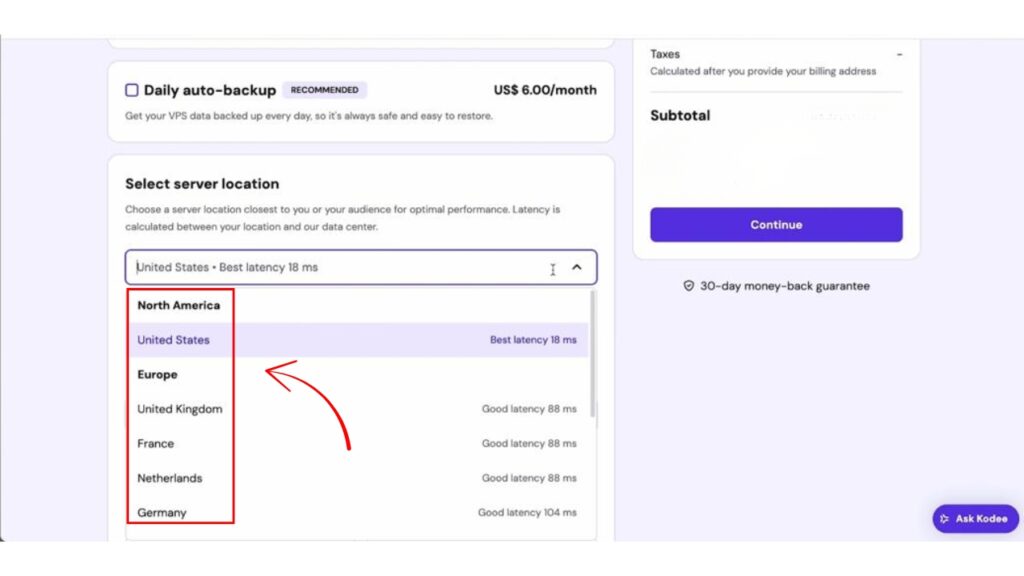The height and width of the screenshot is (576, 1024).
Task: Click the Europe group header
Action: click(x=157, y=374)
